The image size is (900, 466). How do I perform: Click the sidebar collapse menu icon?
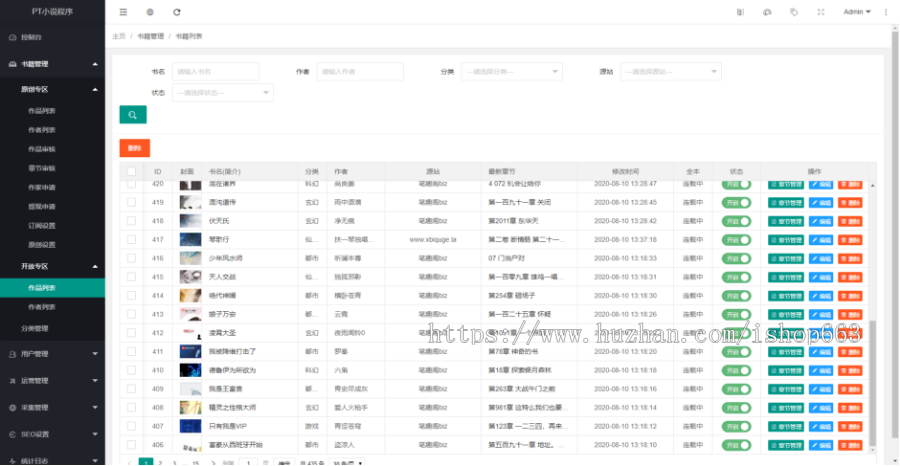[123, 12]
